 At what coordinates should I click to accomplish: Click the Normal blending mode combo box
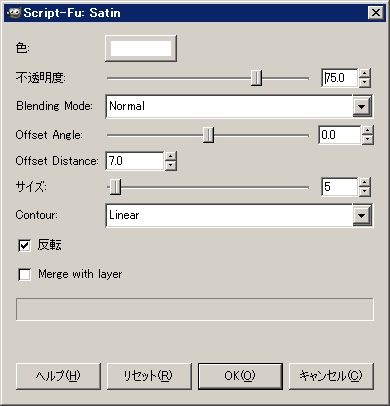(x=239, y=107)
